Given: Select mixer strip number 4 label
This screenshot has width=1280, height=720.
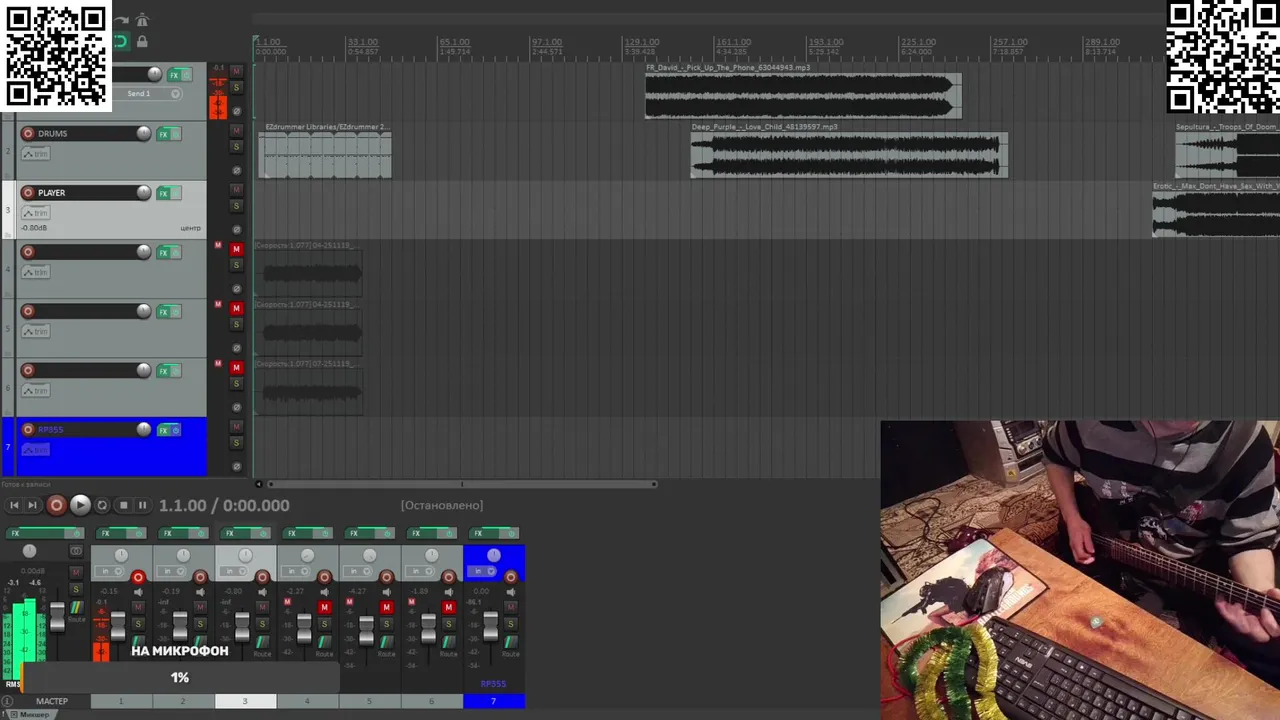Looking at the screenshot, I should [x=307, y=701].
